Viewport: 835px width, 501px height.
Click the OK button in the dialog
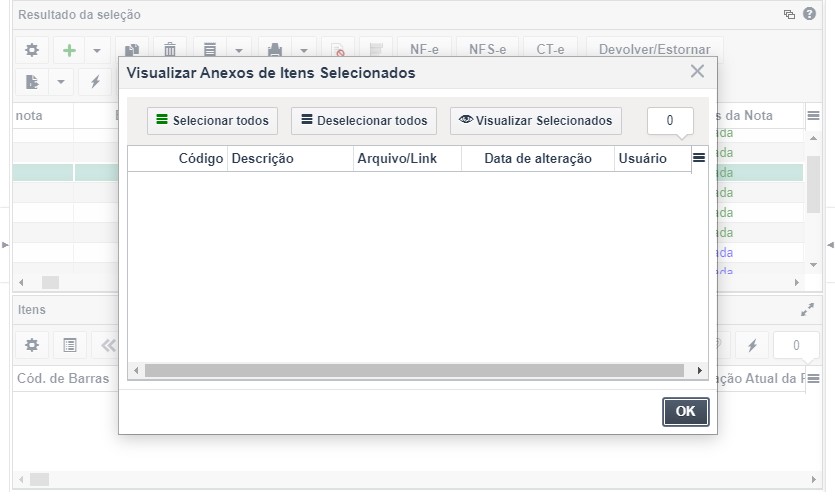pyautogui.click(x=685, y=411)
